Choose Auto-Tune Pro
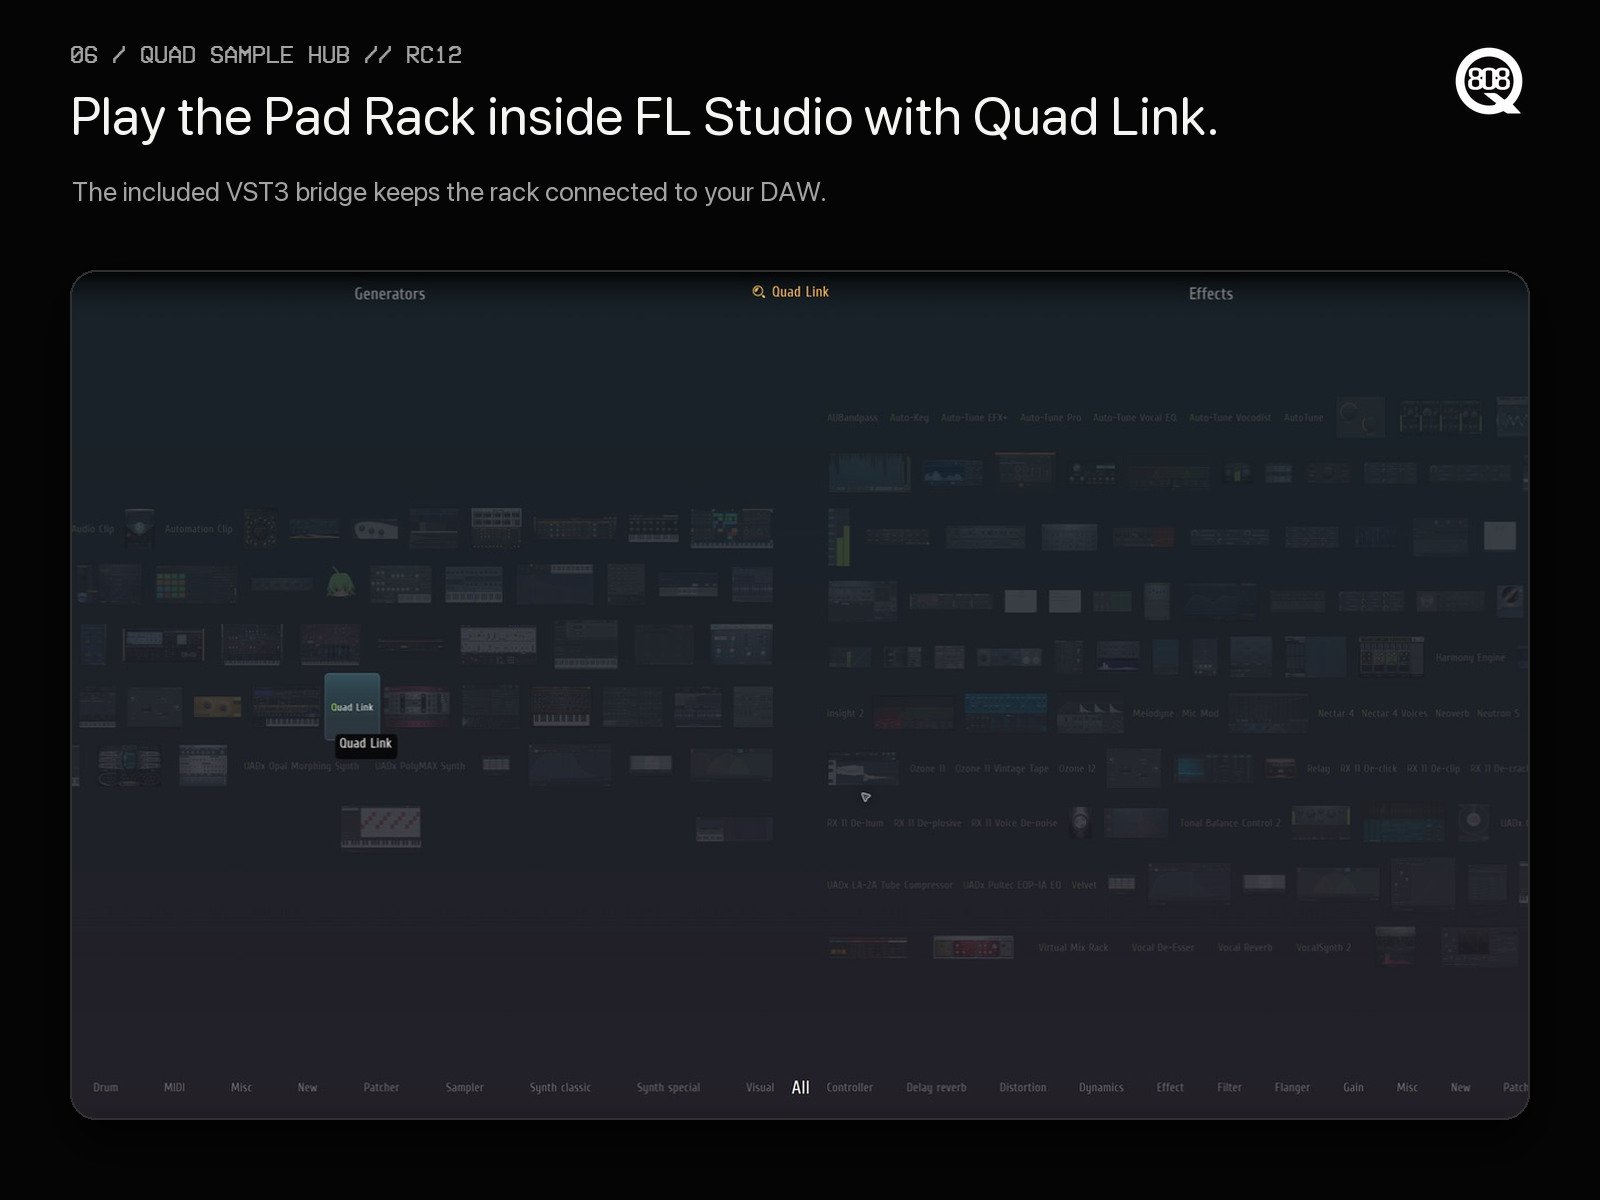 click(x=1050, y=418)
